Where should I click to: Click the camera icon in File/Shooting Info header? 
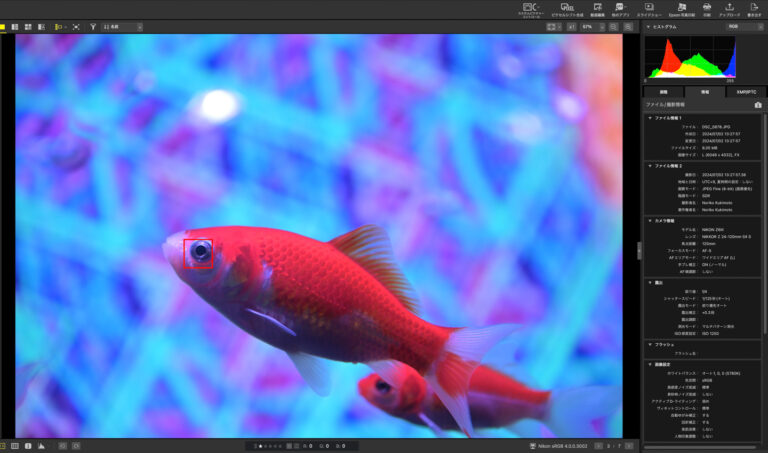pos(757,104)
